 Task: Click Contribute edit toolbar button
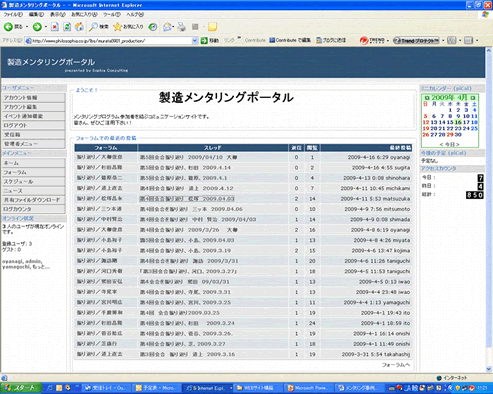[x=290, y=40]
